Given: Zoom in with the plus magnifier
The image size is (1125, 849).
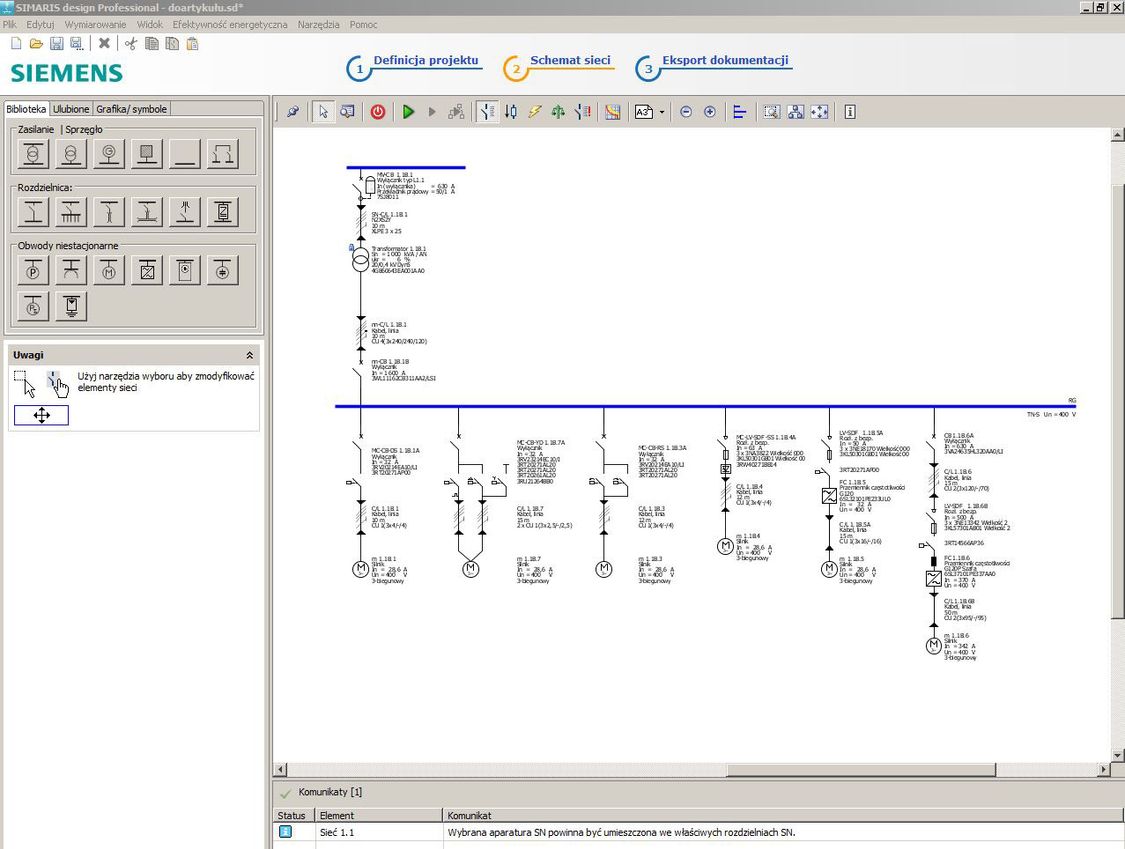Looking at the screenshot, I should [710, 112].
